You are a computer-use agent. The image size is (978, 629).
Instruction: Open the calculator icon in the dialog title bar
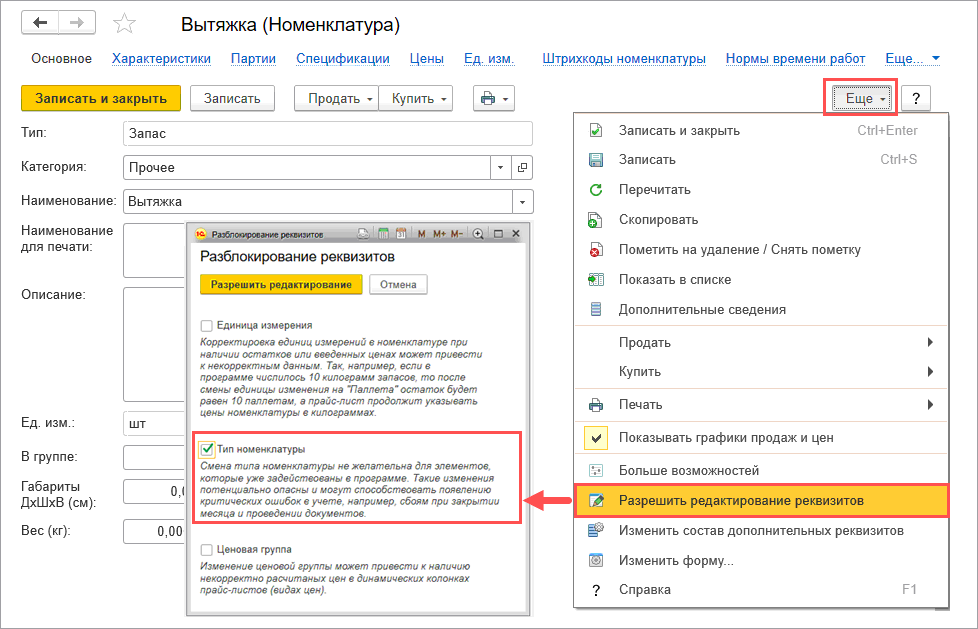(x=383, y=234)
